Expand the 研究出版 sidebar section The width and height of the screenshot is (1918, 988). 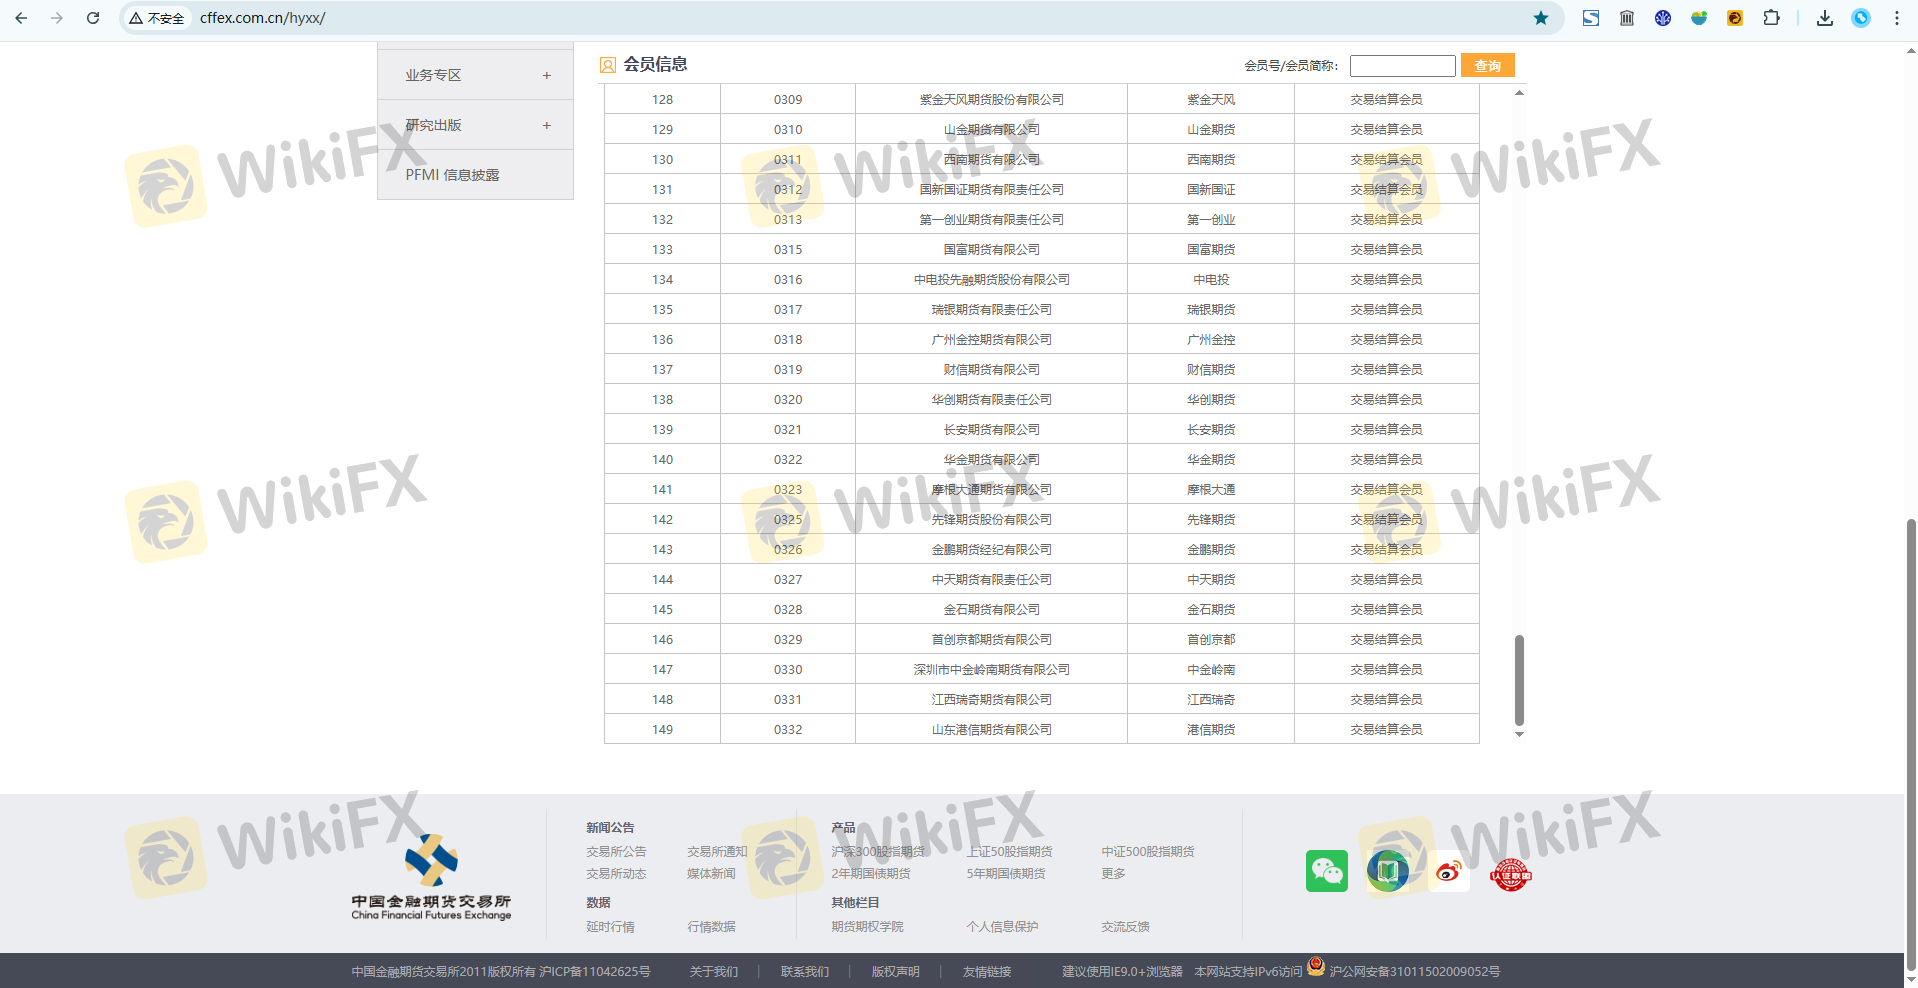coord(546,125)
